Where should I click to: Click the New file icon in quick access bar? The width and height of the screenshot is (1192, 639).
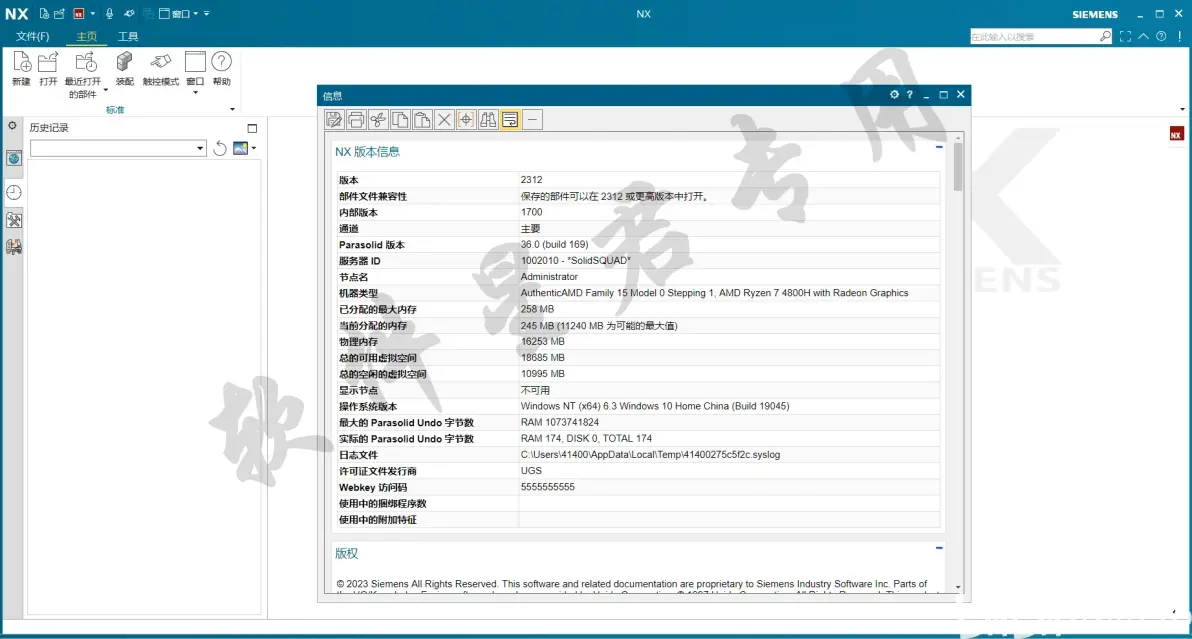point(44,14)
